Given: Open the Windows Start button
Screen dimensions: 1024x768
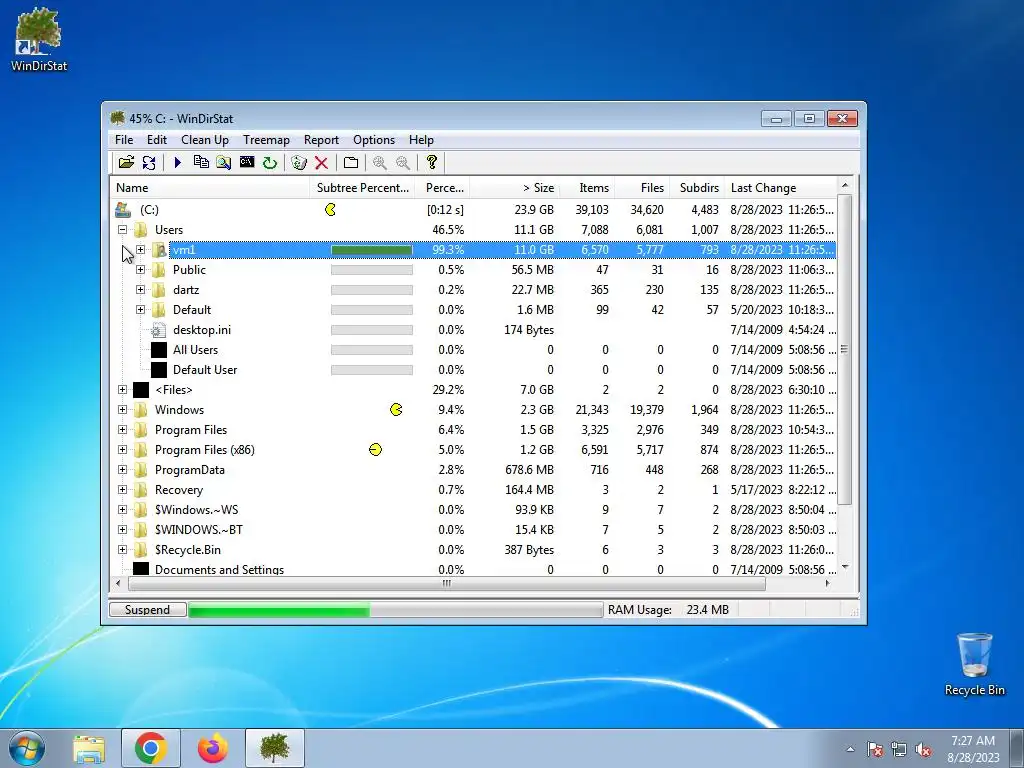Looking at the screenshot, I should tap(27, 748).
